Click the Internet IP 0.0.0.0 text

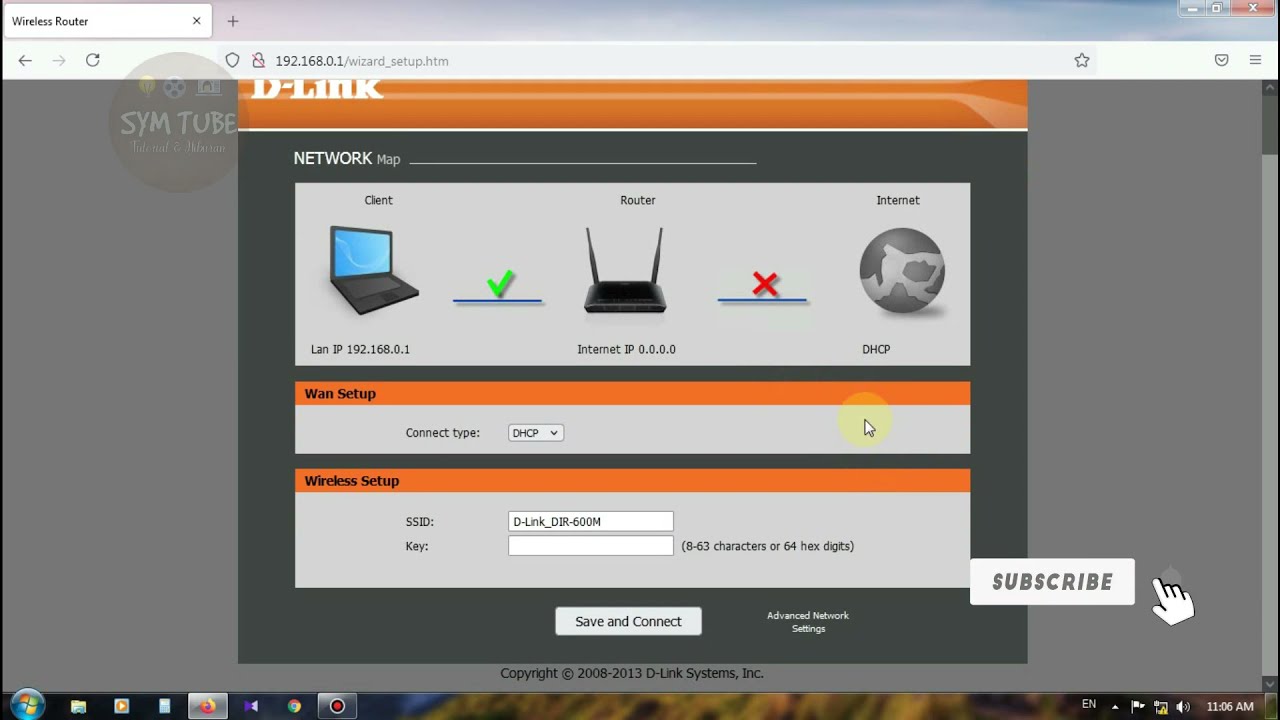pos(626,349)
